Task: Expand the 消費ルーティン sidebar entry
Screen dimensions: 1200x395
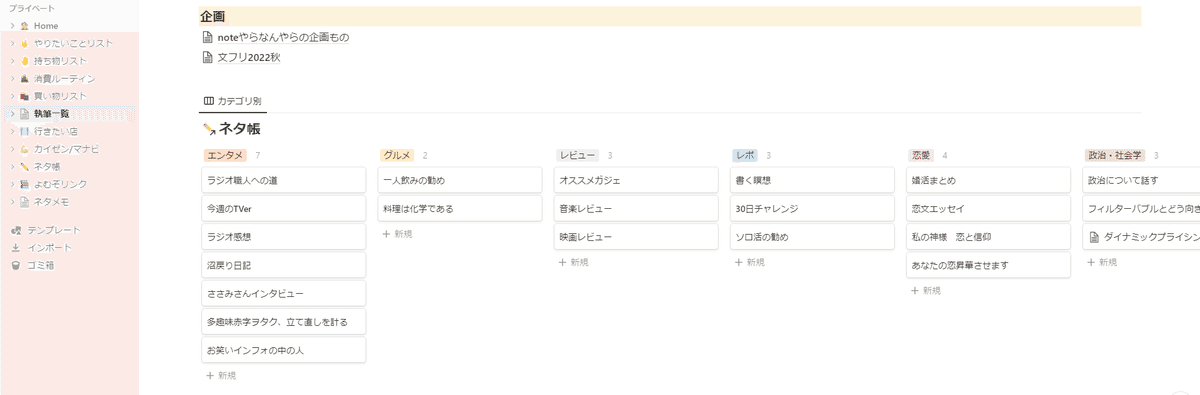Action: (12, 78)
